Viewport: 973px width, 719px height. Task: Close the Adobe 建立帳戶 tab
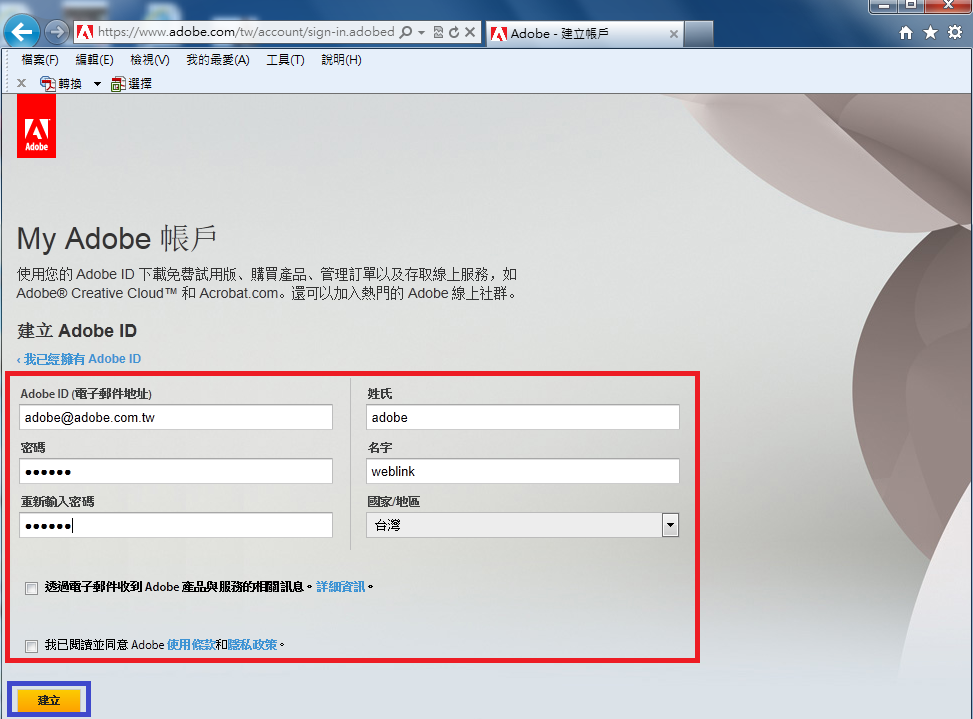point(674,34)
